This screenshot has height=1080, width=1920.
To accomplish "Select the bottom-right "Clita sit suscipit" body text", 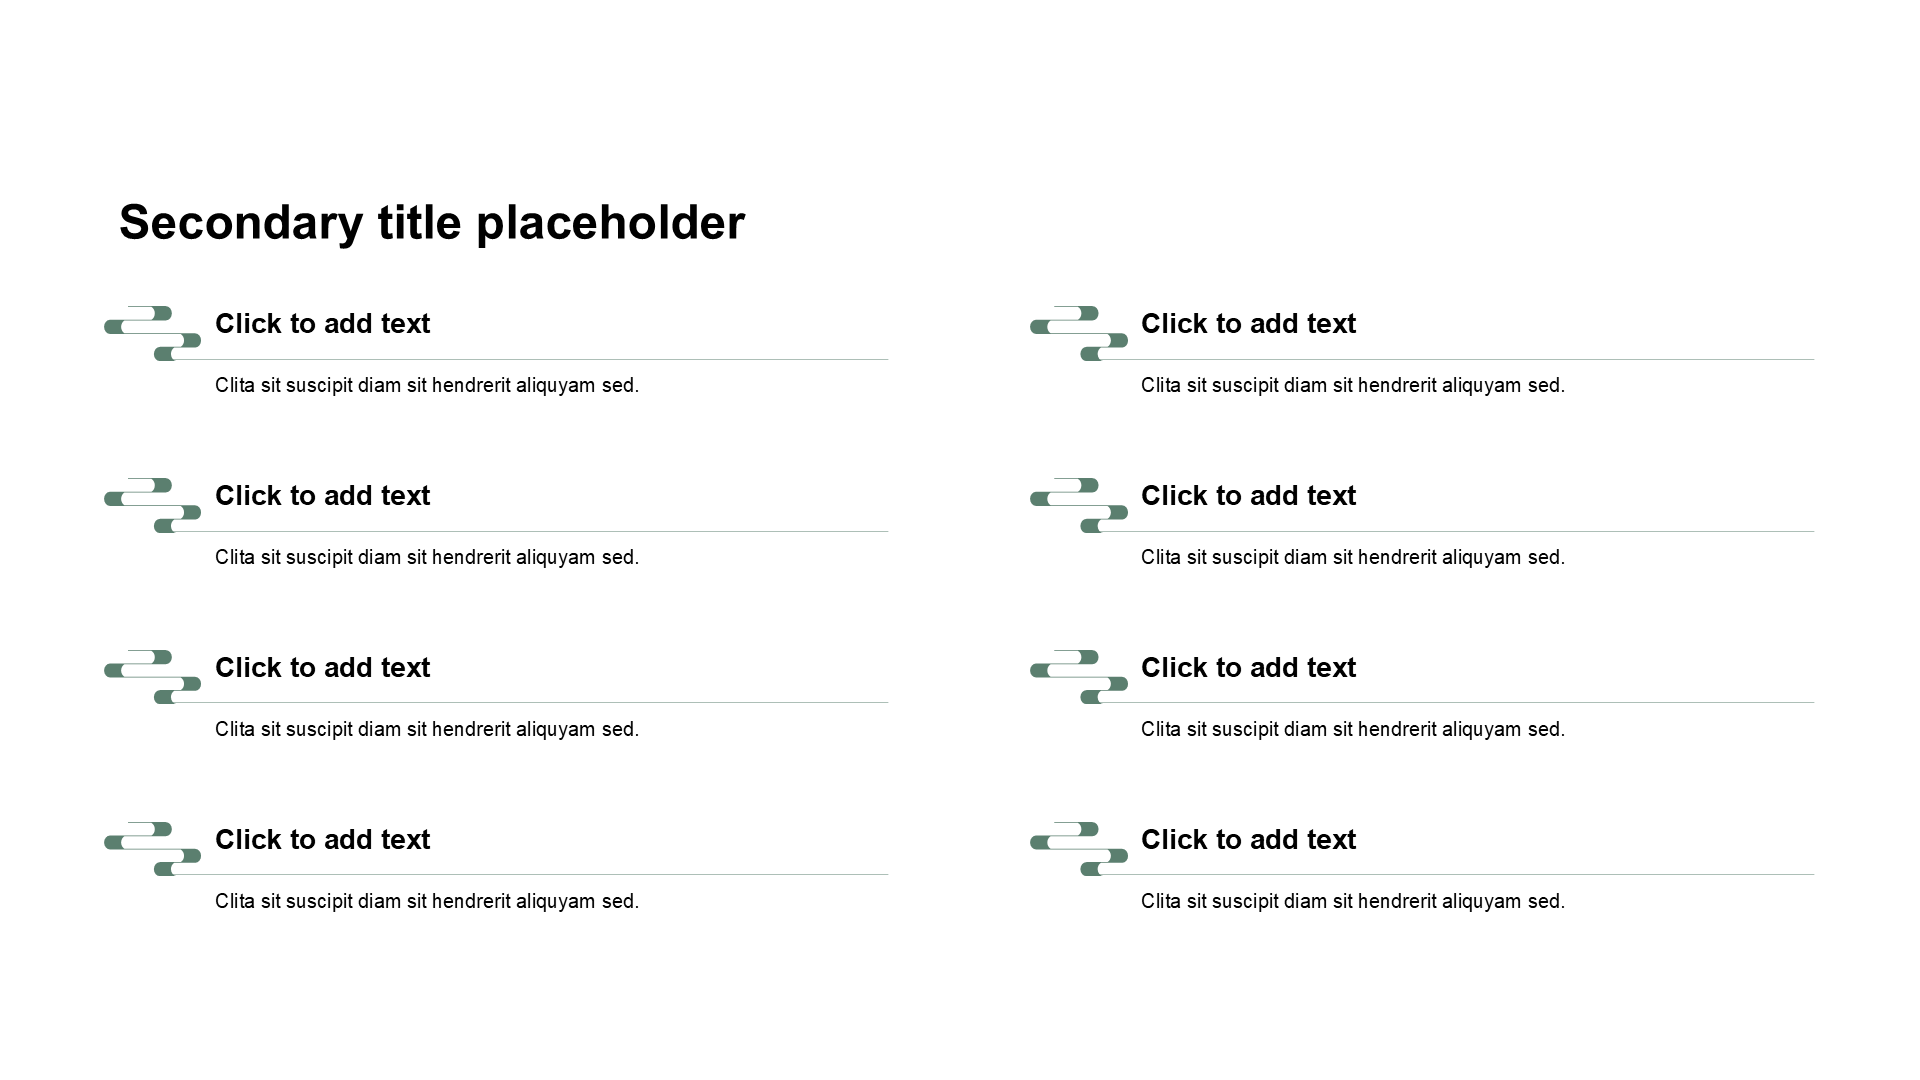I will coord(1353,902).
